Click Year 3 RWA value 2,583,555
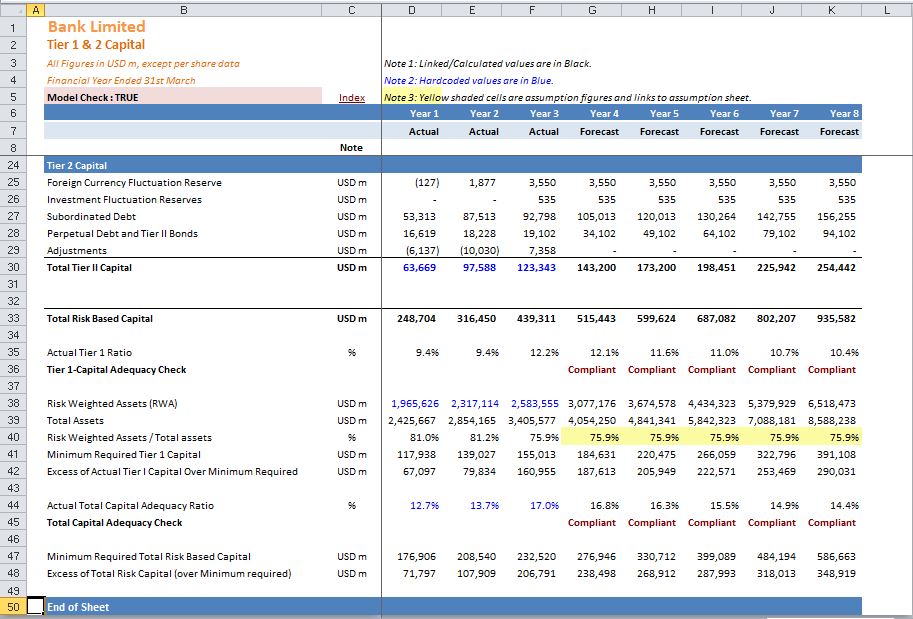Screen dimensions: 913x619 [535, 404]
